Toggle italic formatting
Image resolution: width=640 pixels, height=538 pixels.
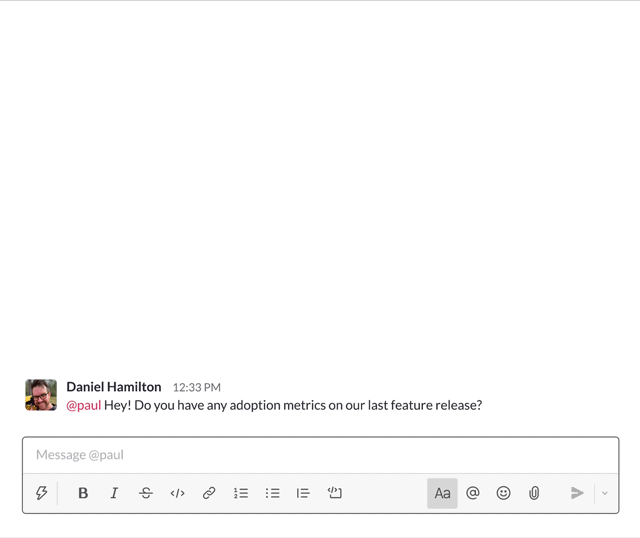(x=114, y=493)
